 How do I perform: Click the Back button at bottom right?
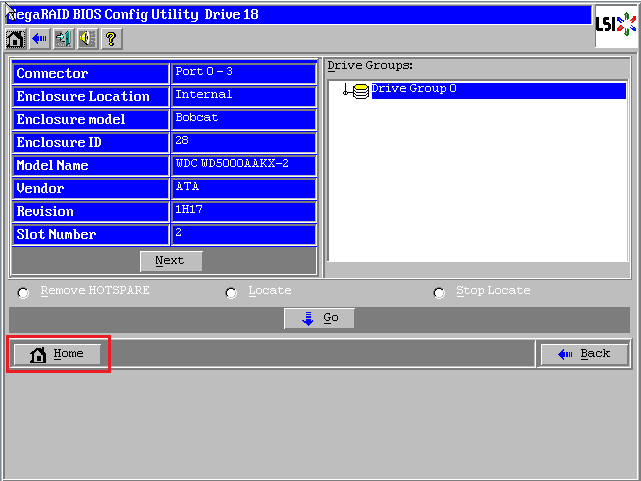point(584,354)
